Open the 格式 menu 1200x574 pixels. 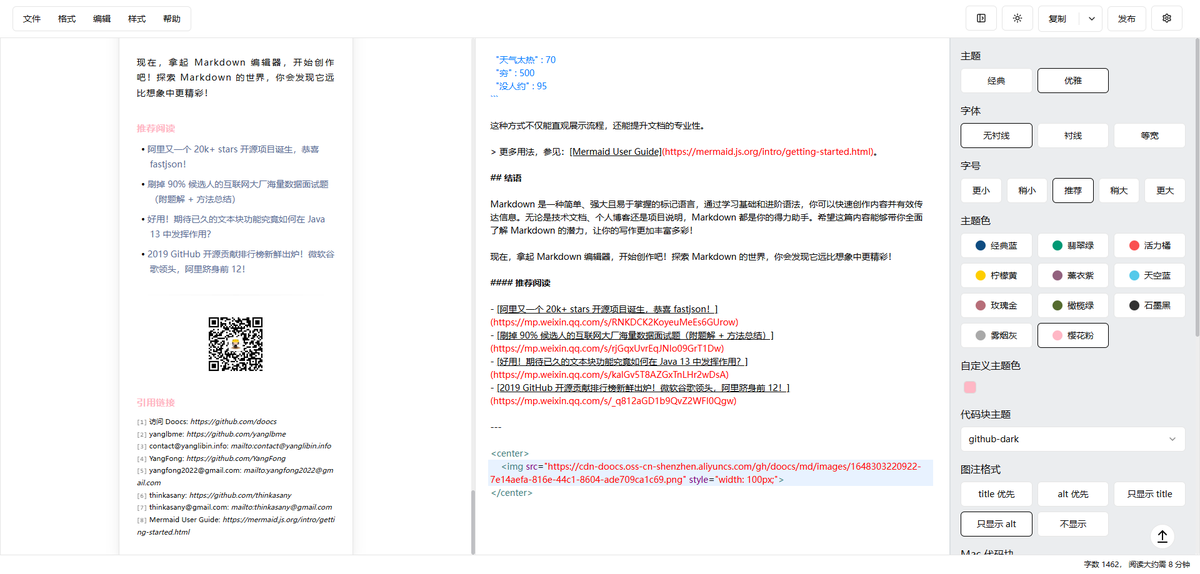67,19
